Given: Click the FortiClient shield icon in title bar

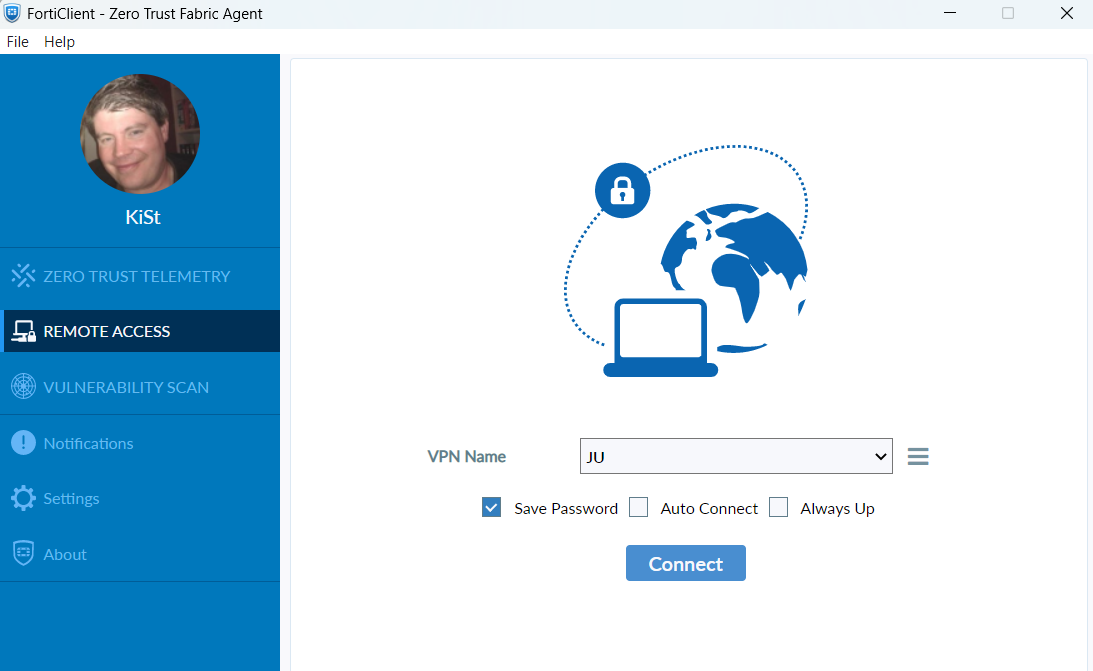Looking at the screenshot, I should [x=13, y=14].
